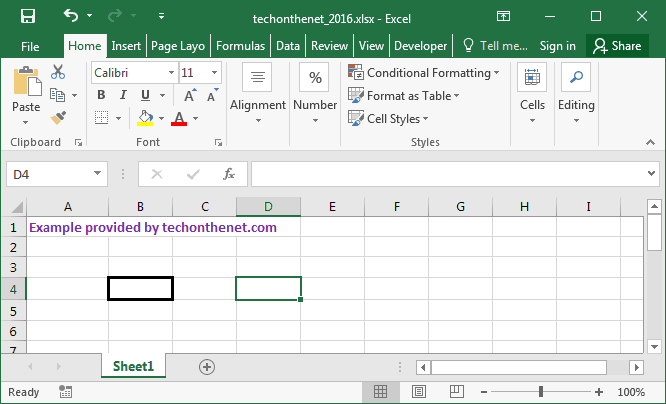Viewport: 666px width, 404px height.
Task: Open the Developer tab
Action: [x=420, y=46]
